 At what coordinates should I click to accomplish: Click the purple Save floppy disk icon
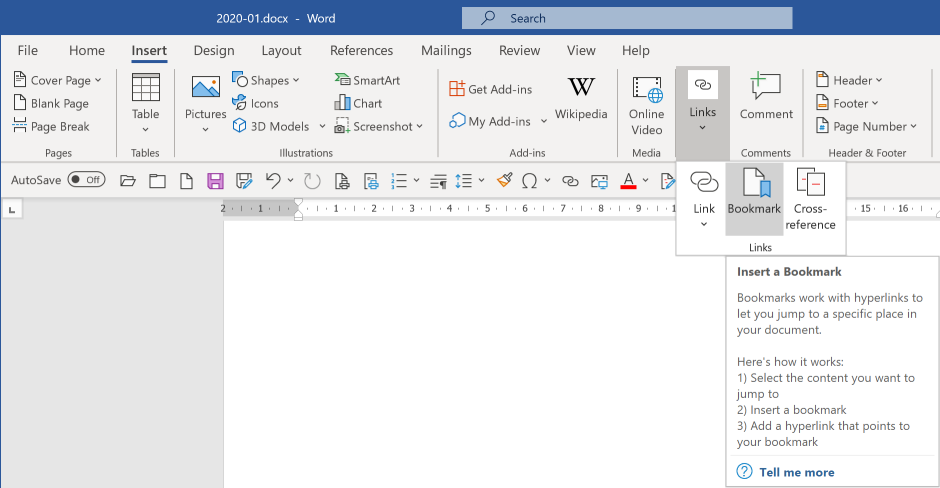[215, 180]
